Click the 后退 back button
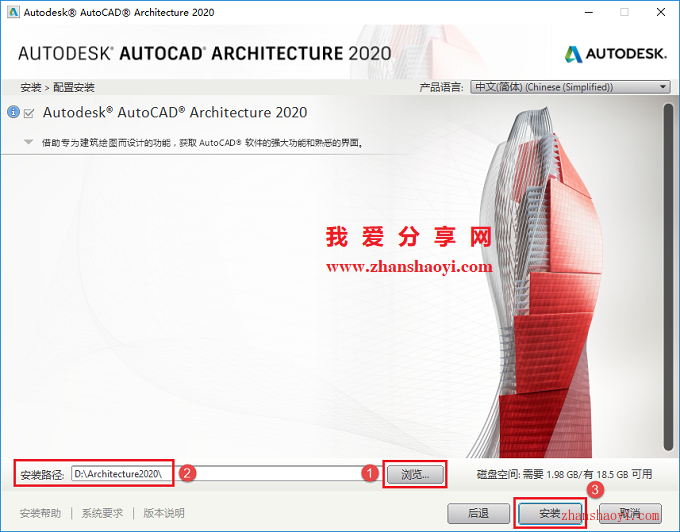This screenshot has height=532, width=680. pyautogui.click(x=478, y=513)
